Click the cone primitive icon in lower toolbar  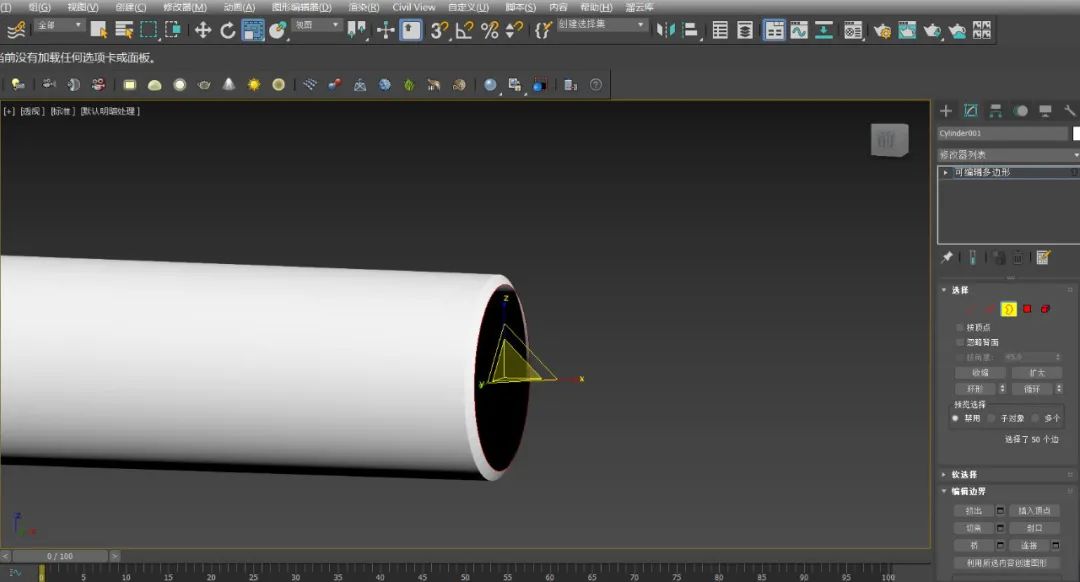click(229, 84)
